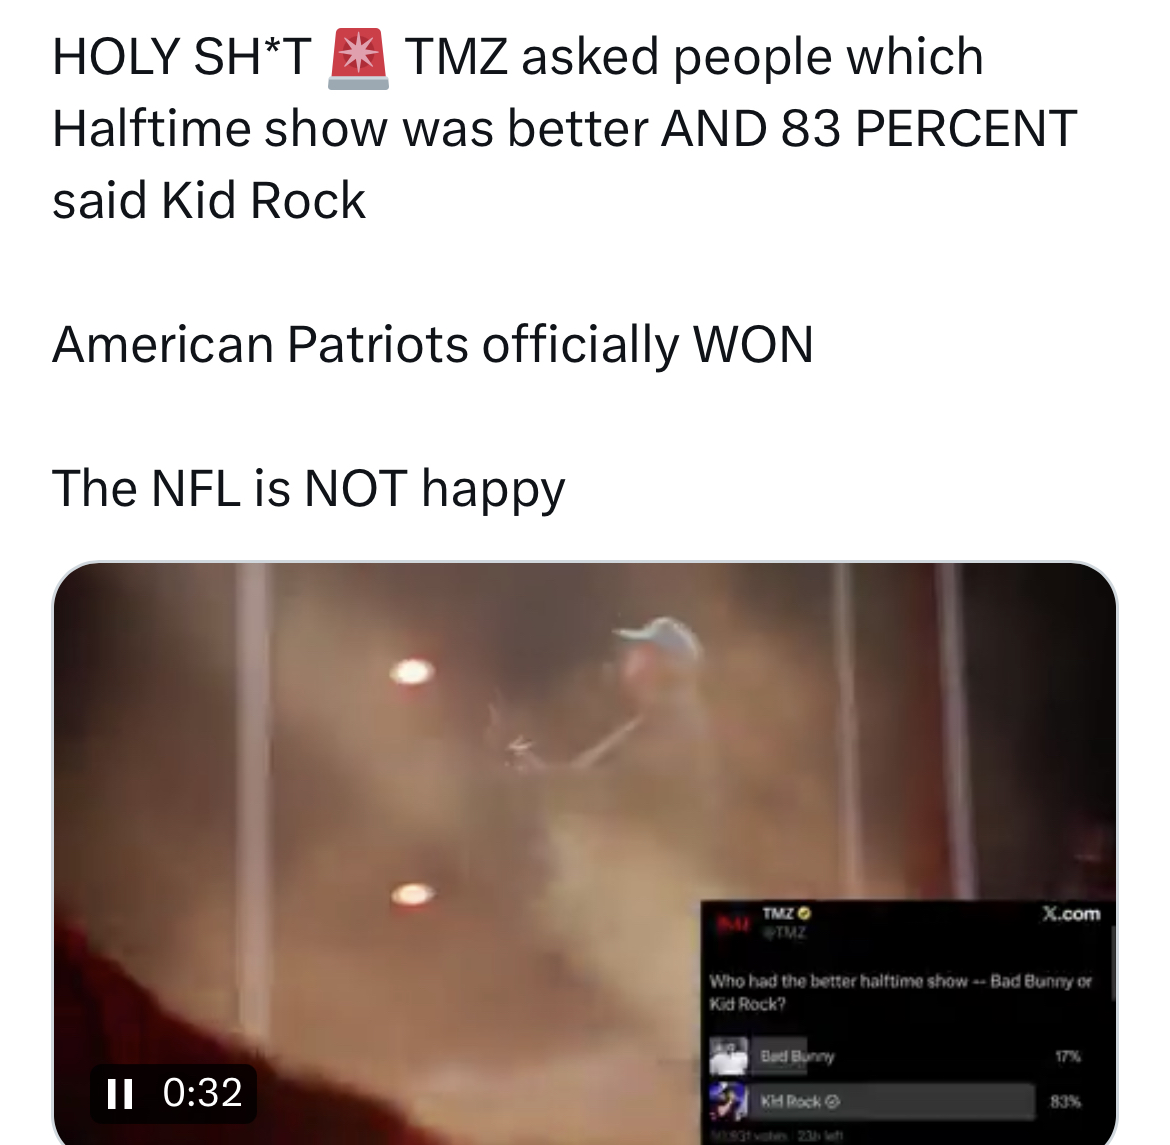Select the Bad Bunny poll thumbnail image
Screen dimensions: 1170x1145
click(728, 1056)
